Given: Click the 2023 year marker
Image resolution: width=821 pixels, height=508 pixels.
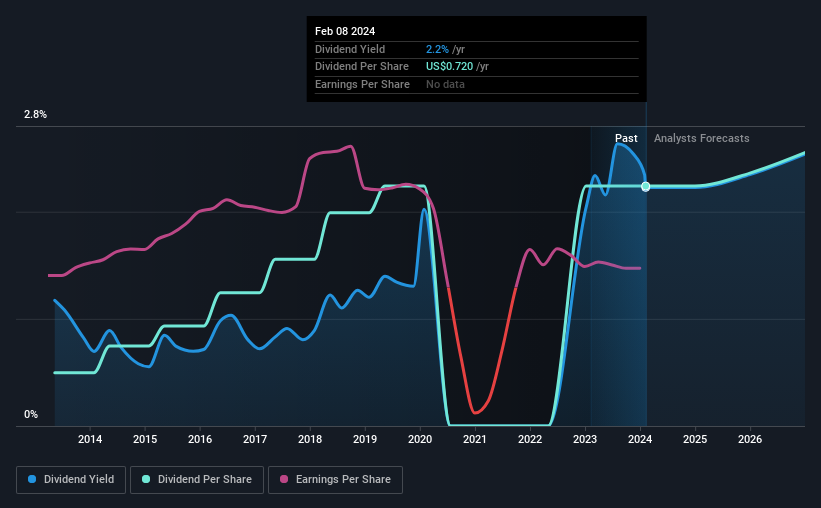Looking at the screenshot, I should pos(585,439).
